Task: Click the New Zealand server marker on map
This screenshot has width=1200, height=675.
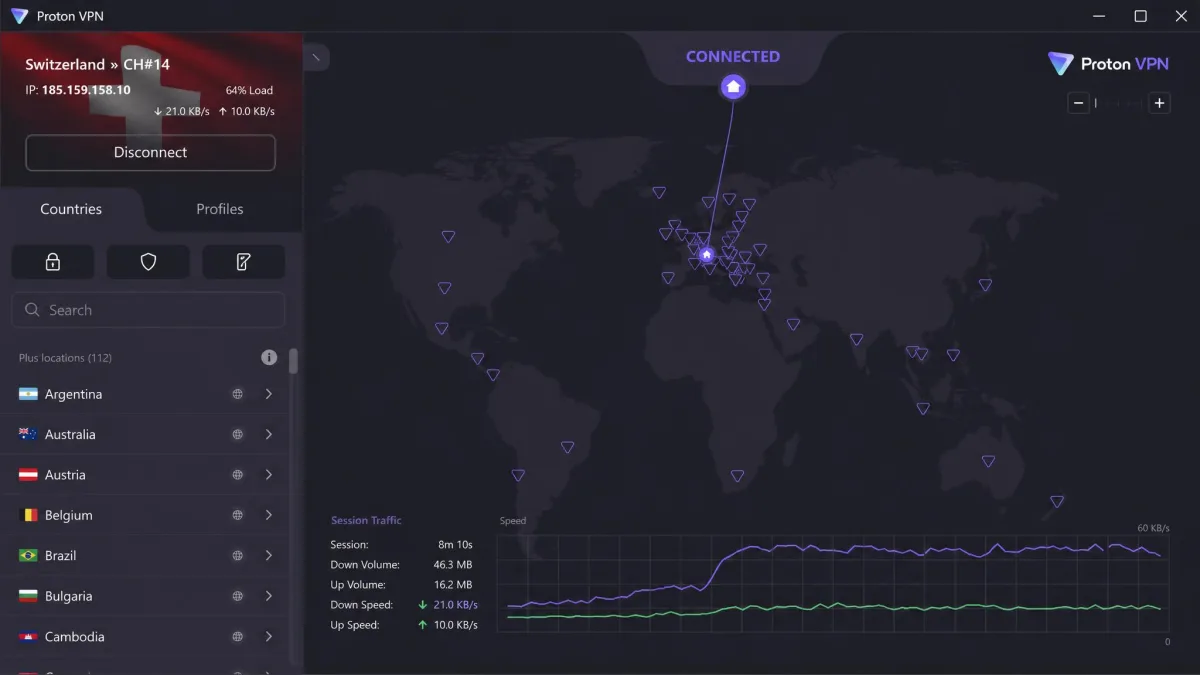Action: tap(1057, 501)
